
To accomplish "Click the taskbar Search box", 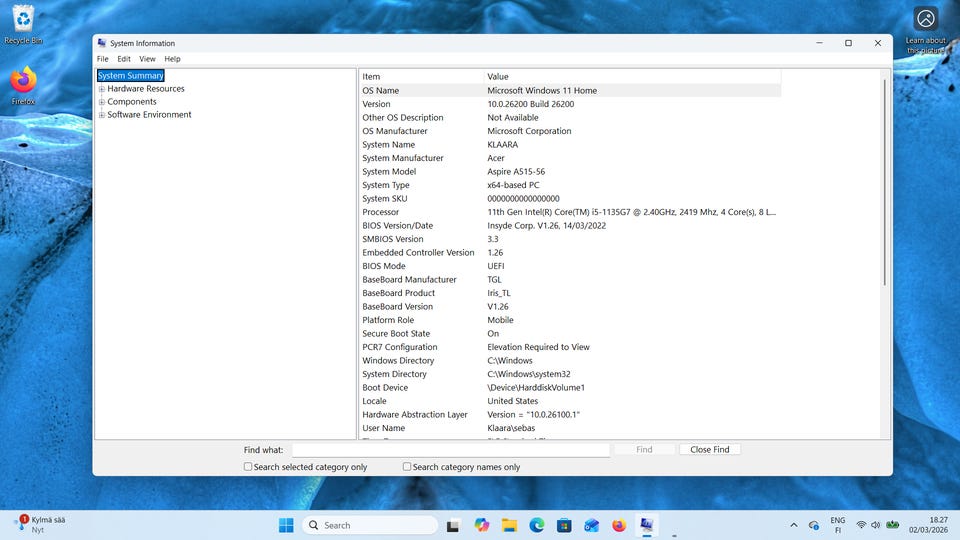I will click(x=370, y=525).
